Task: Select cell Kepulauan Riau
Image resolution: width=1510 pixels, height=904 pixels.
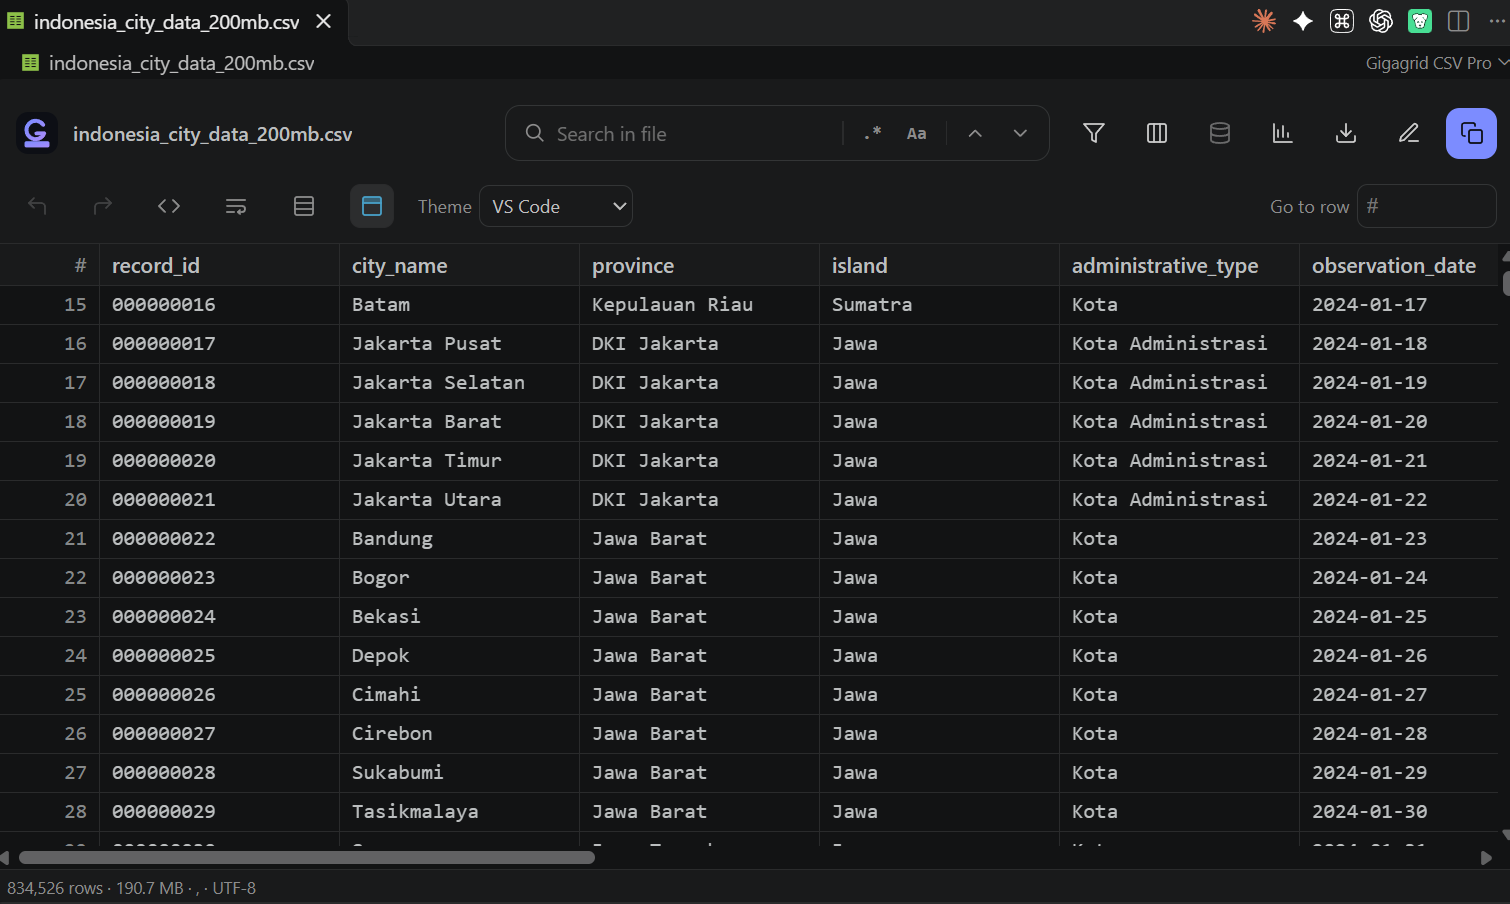Action: point(699,304)
